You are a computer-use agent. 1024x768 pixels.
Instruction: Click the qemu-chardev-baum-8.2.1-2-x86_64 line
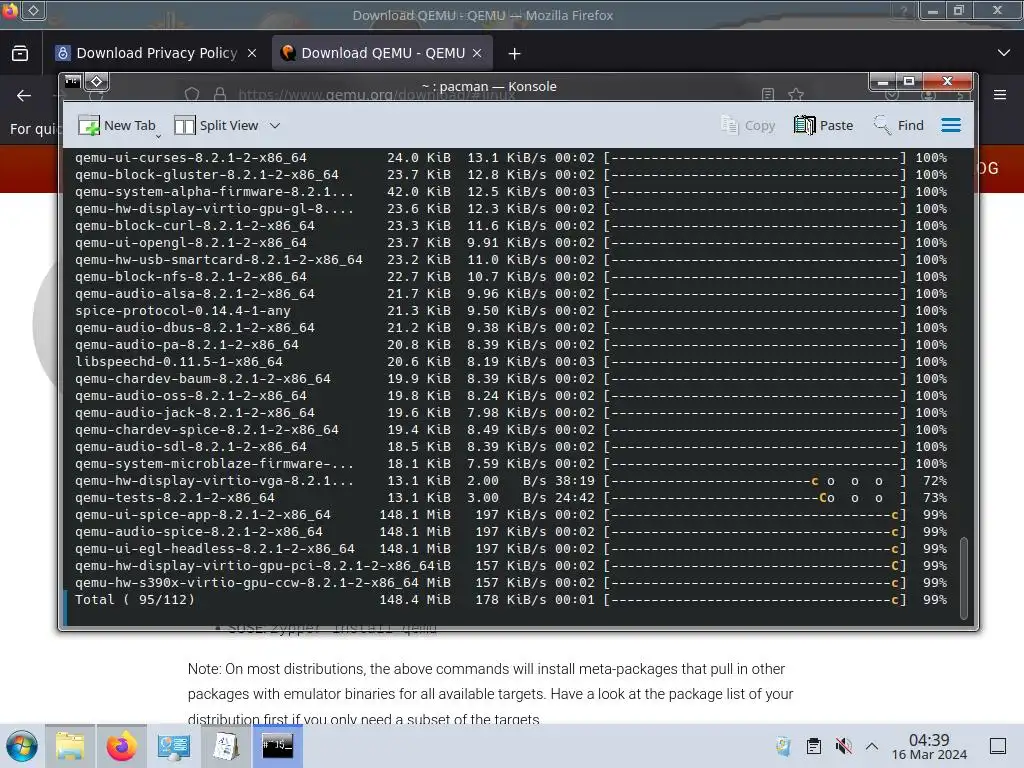510,379
